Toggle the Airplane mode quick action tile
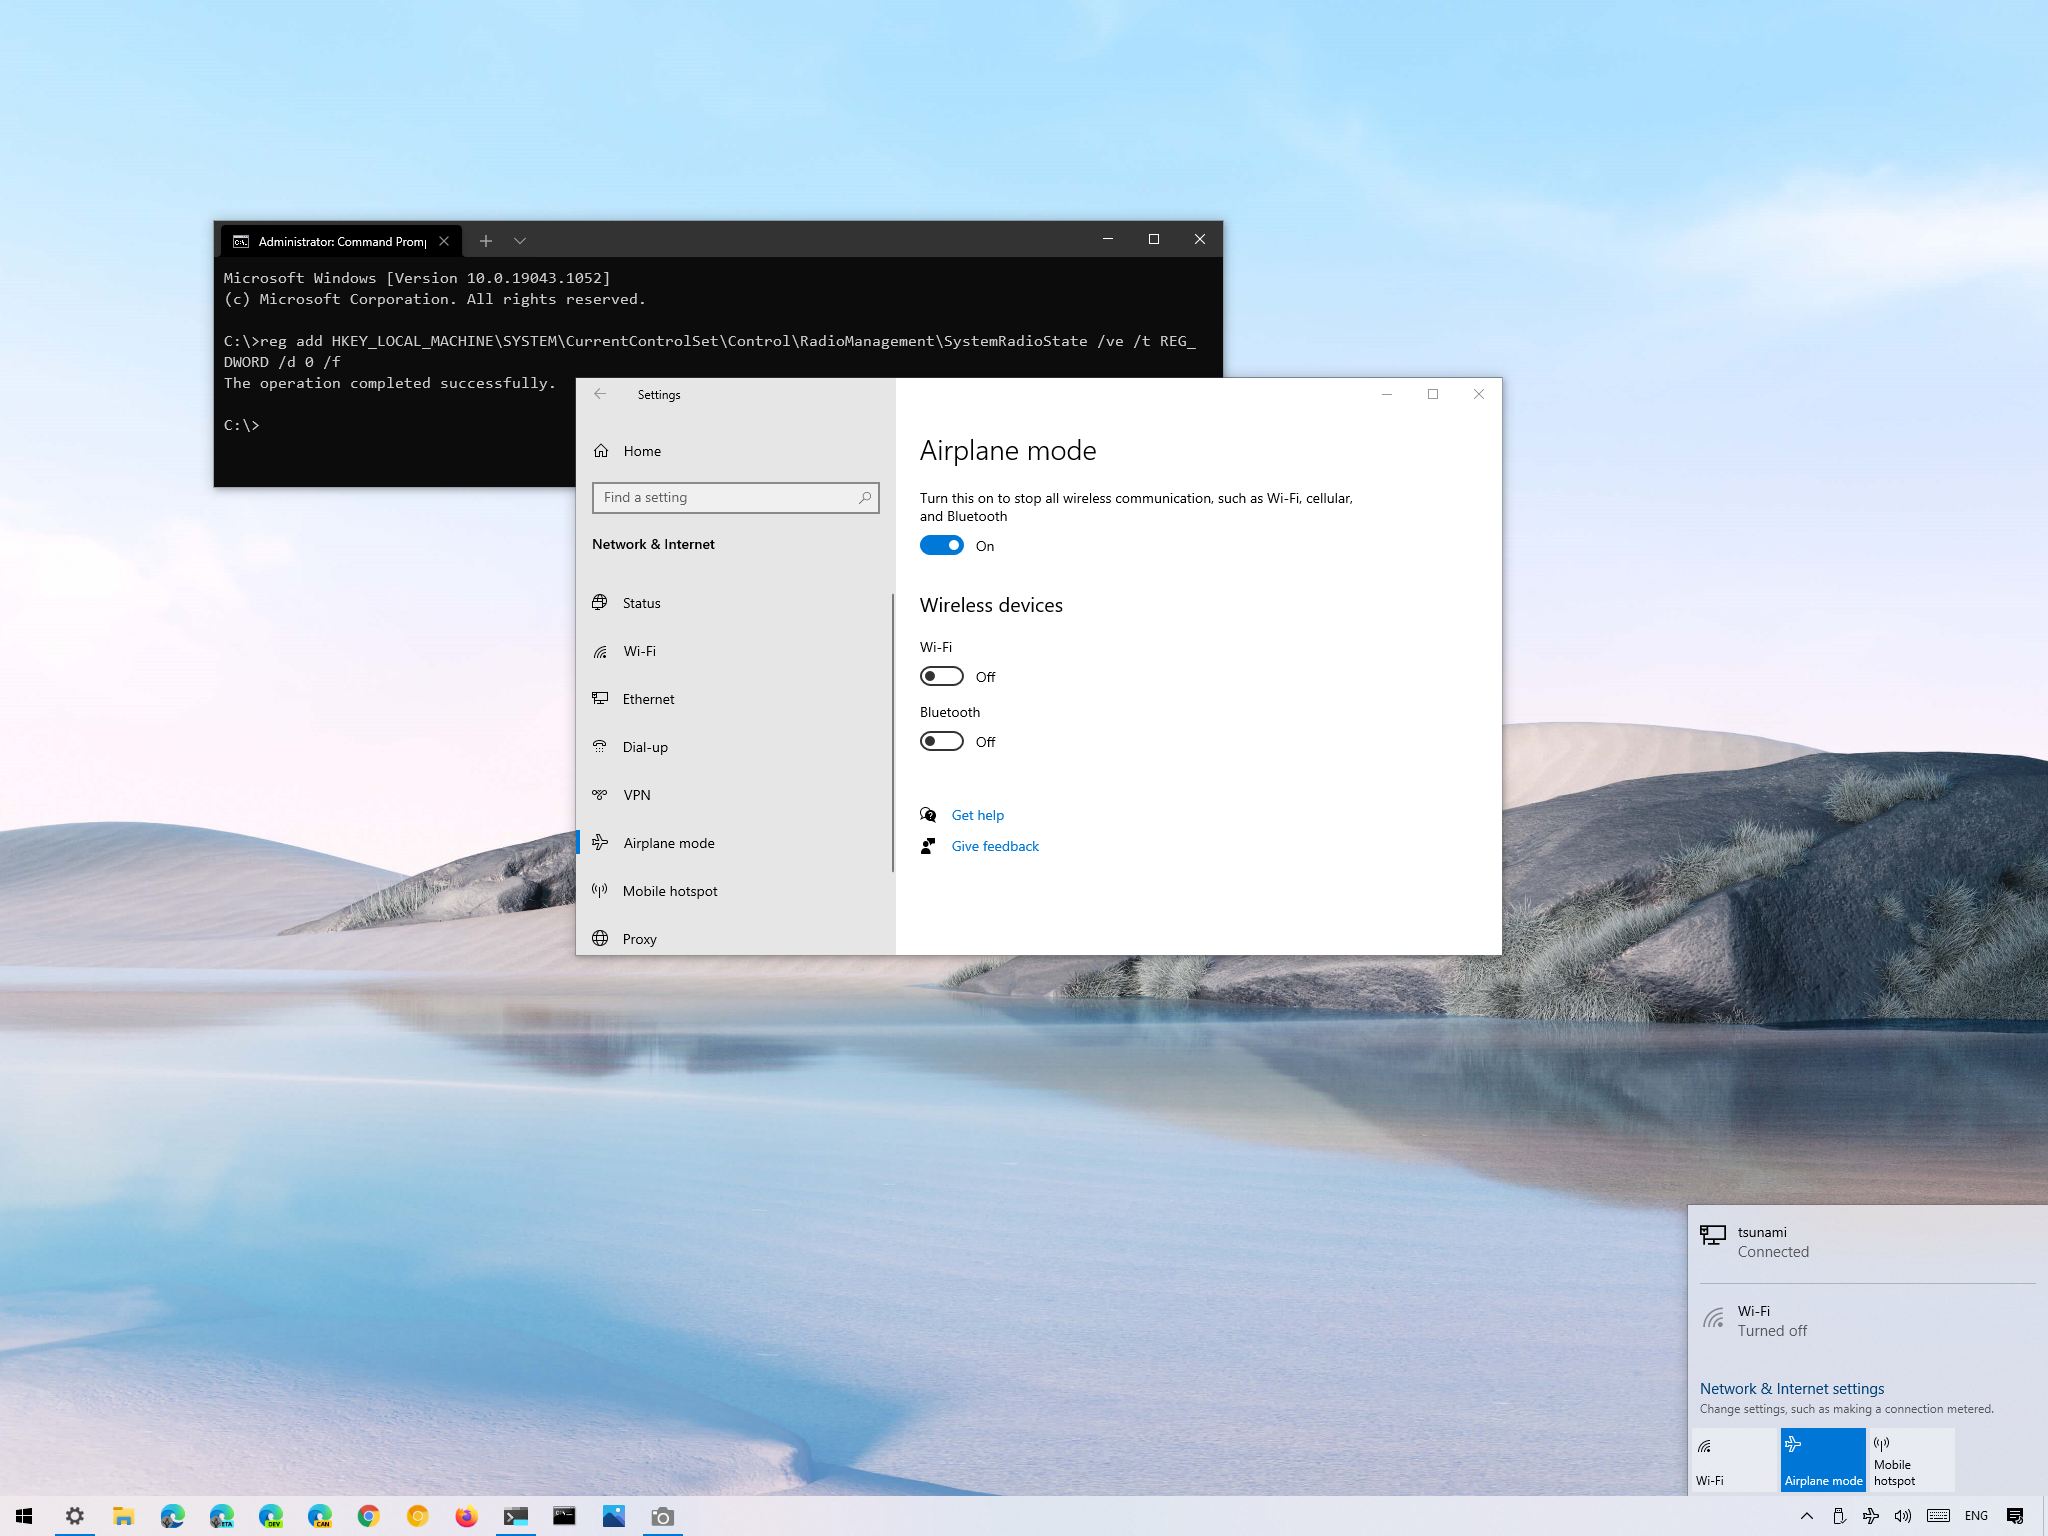The image size is (2048, 1536). coord(1823,1460)
